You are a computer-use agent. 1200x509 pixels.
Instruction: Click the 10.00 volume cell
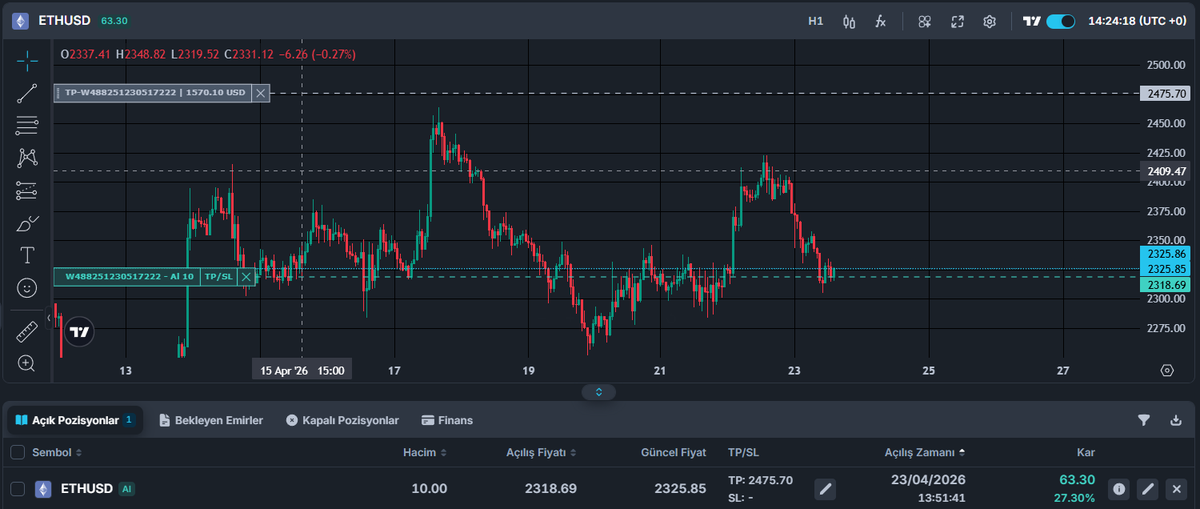tap(429, 489)
